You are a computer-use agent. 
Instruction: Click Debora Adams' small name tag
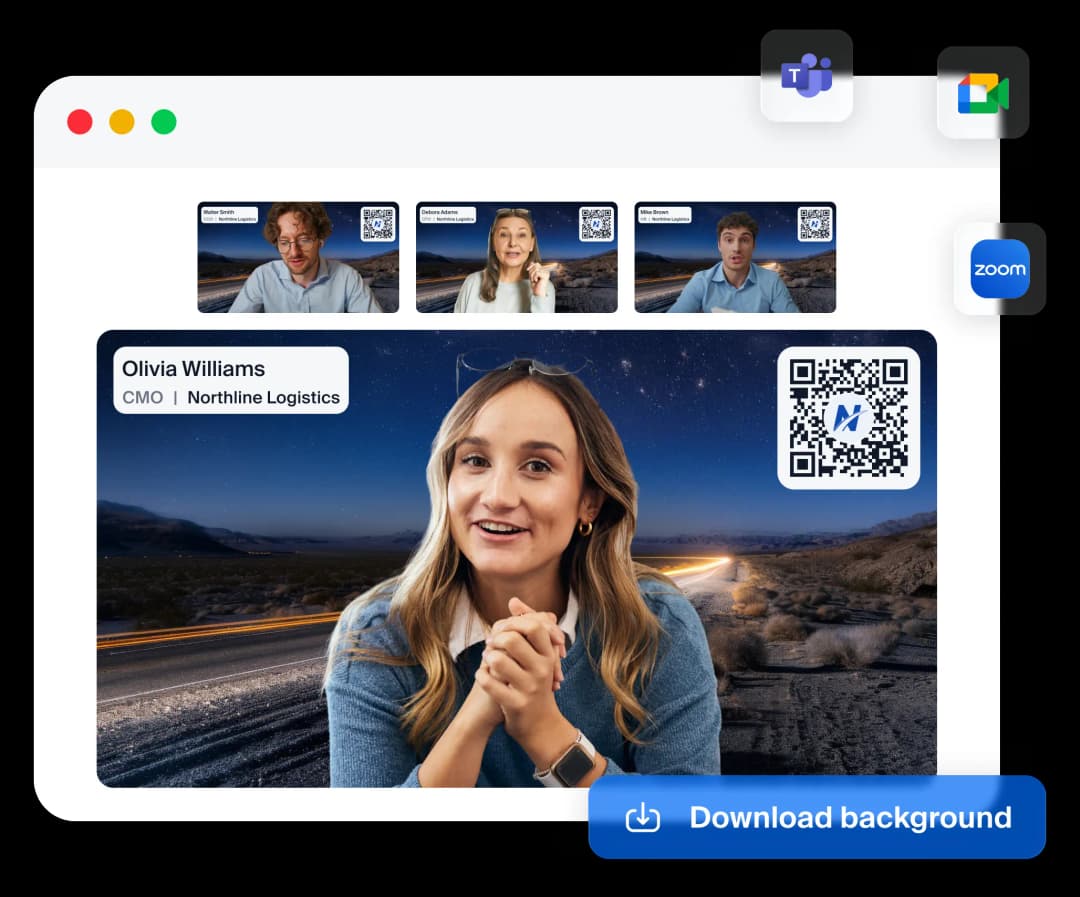(x=447, y=215)
